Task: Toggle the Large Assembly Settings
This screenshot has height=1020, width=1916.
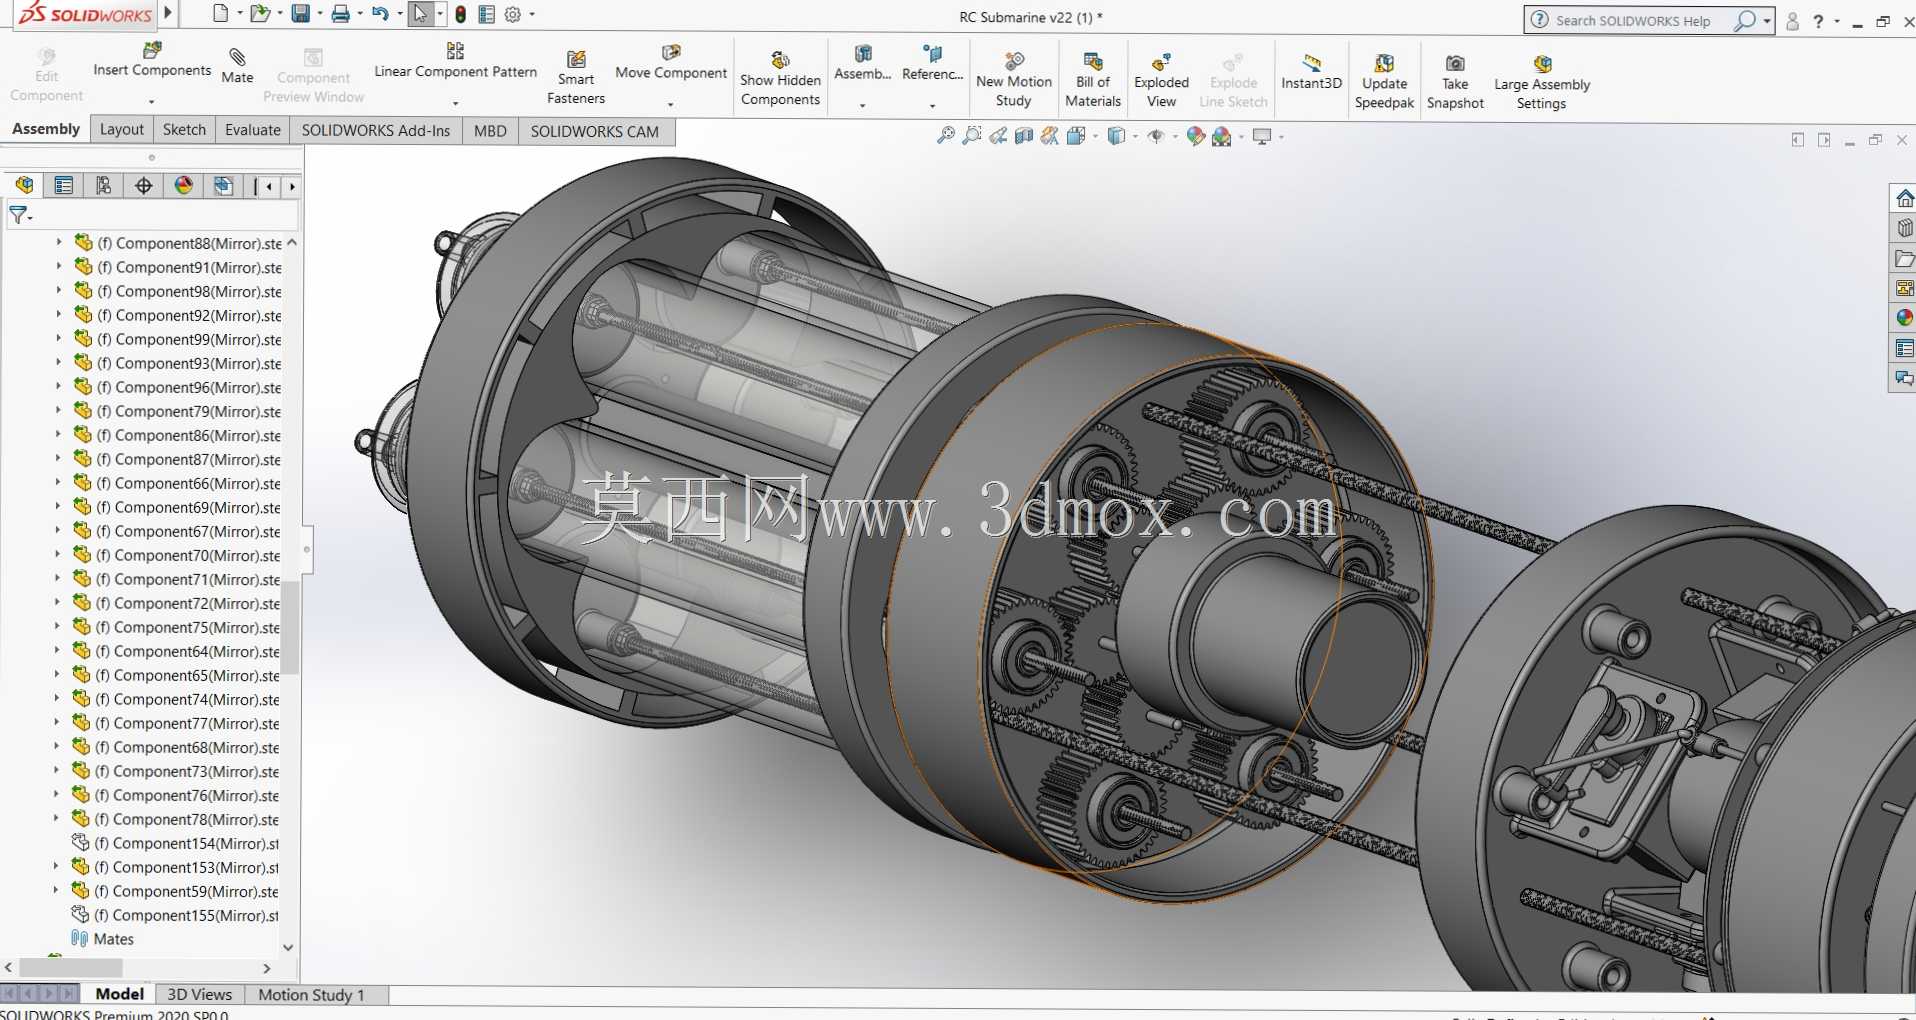Action: click(1542, 81)
